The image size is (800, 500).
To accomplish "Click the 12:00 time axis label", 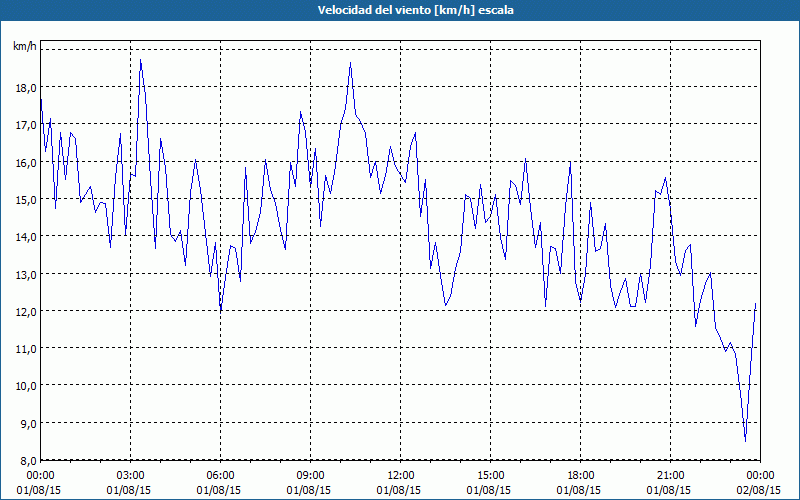I will click(x=401, y=476).
